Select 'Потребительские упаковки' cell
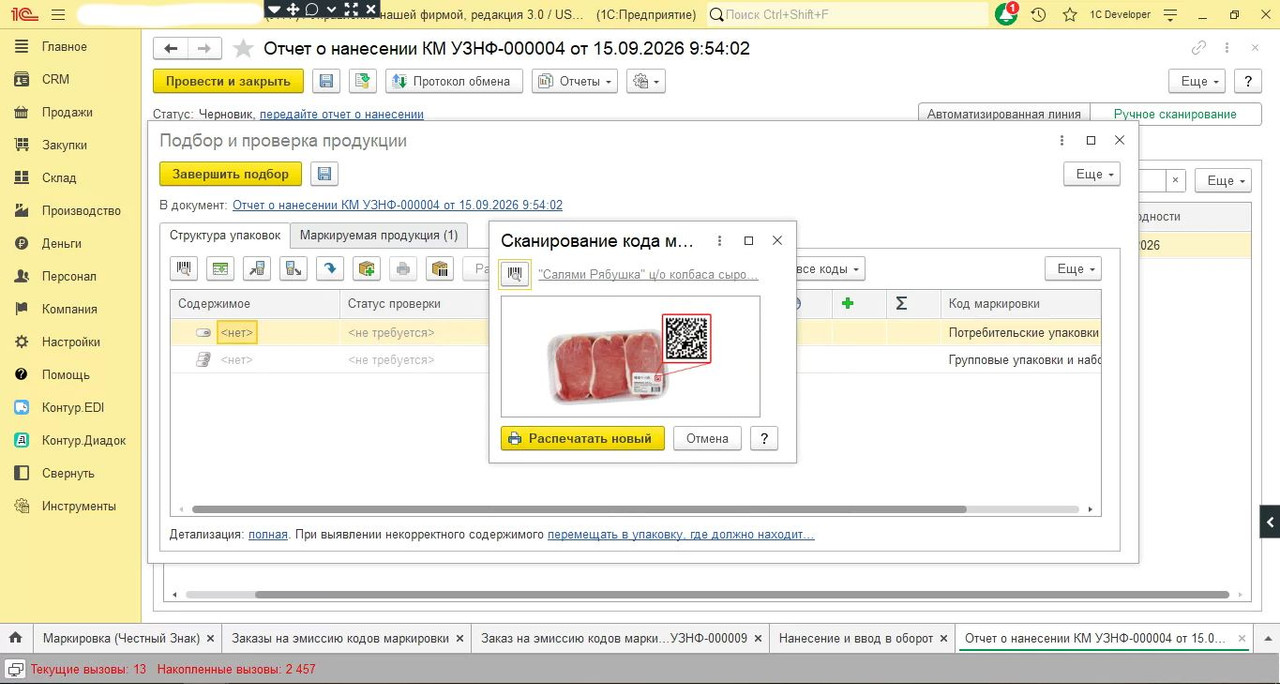Image resolution: width=1280 pixels, height=684 pixels. click(1023, 332)
